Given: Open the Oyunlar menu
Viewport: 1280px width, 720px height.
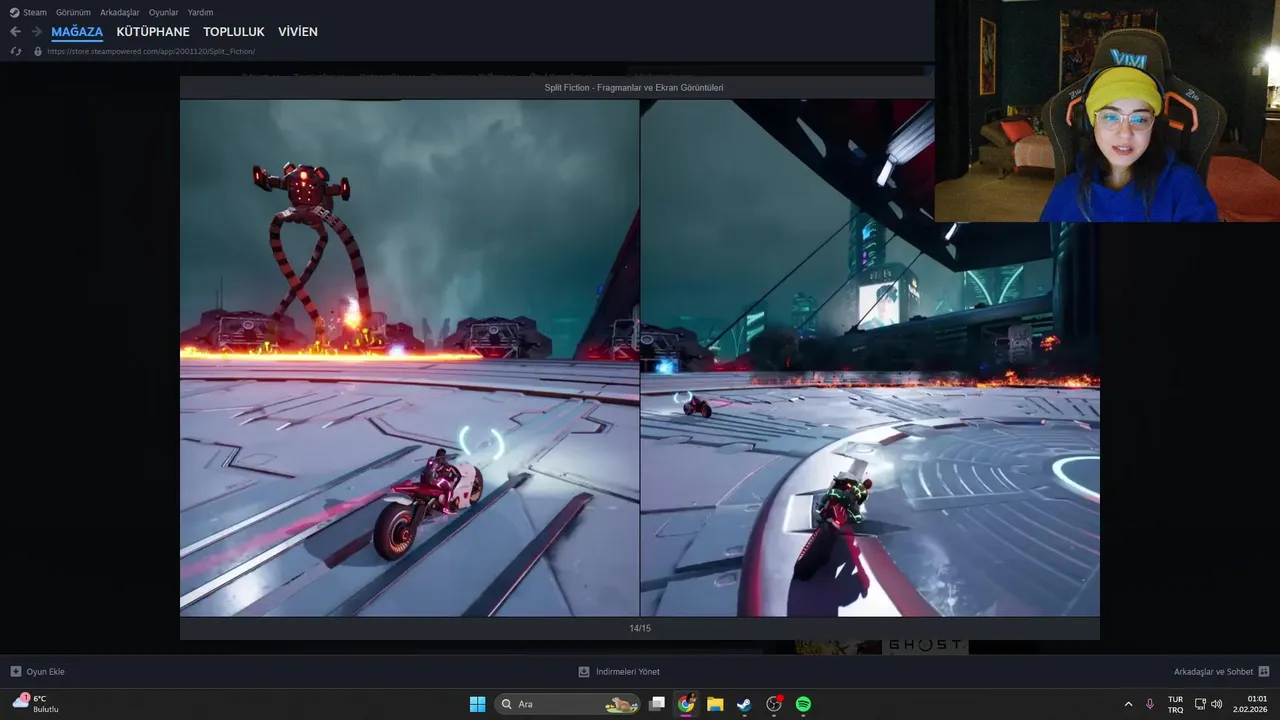Looking at the screenshot, I should 163,12.
